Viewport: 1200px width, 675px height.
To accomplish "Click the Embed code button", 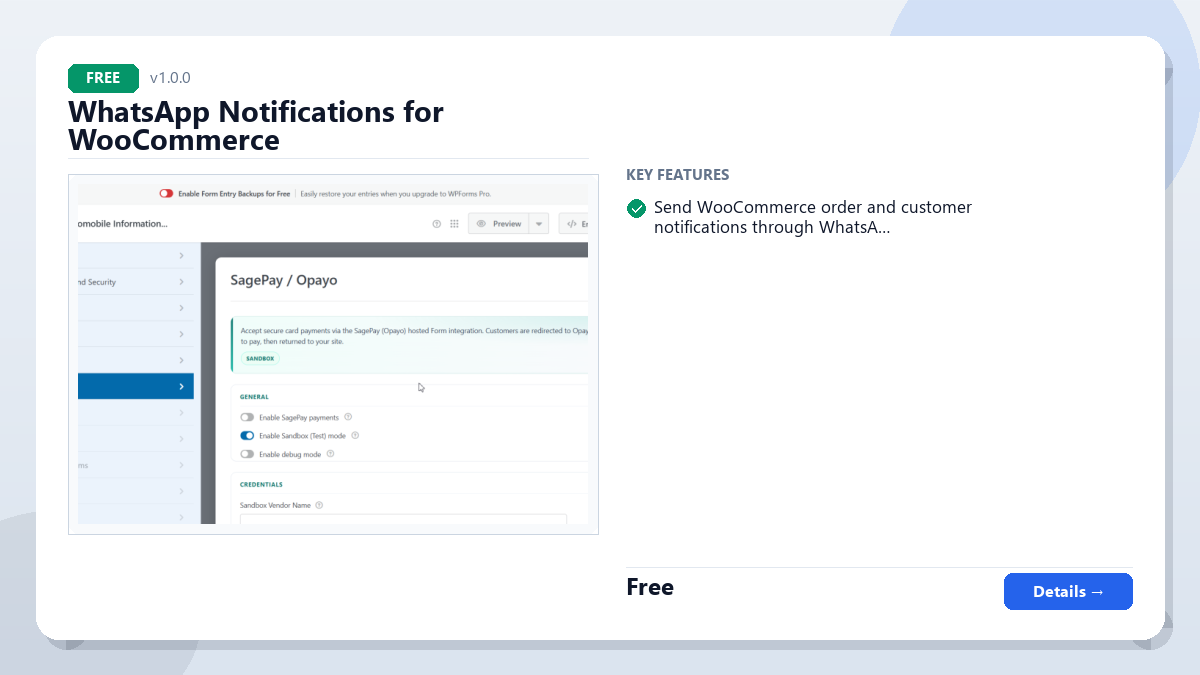I will 573,224.
